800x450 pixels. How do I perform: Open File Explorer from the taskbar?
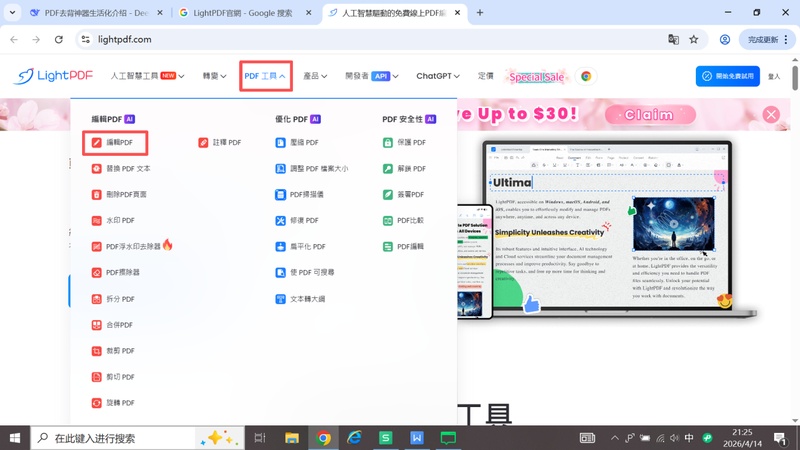(x=292, y=438)
